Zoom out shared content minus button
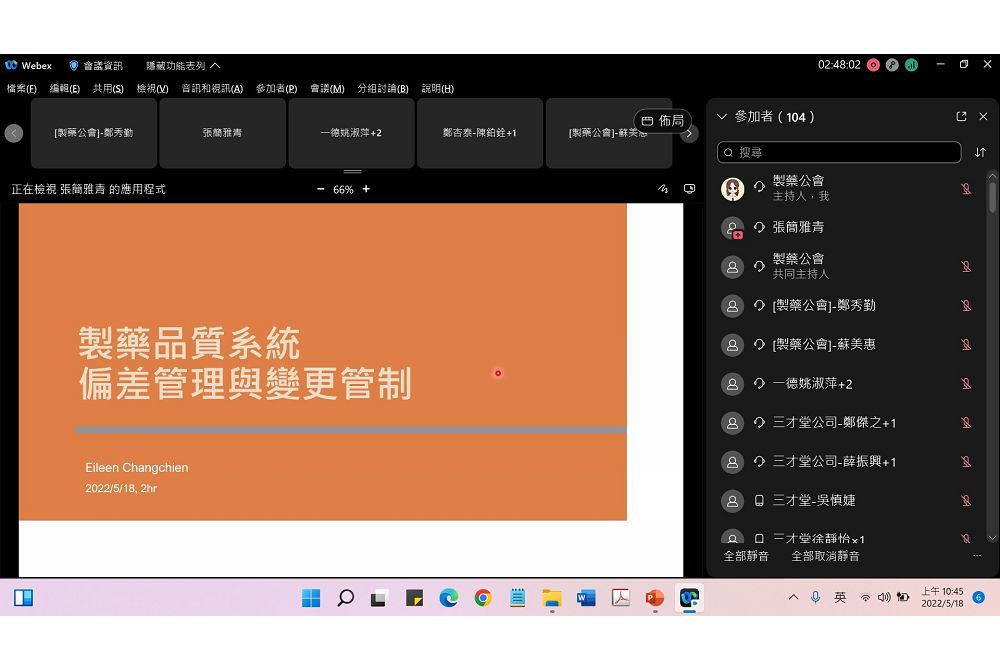Viewport: 1000px width, 670px height. click(x=320, y=189)
